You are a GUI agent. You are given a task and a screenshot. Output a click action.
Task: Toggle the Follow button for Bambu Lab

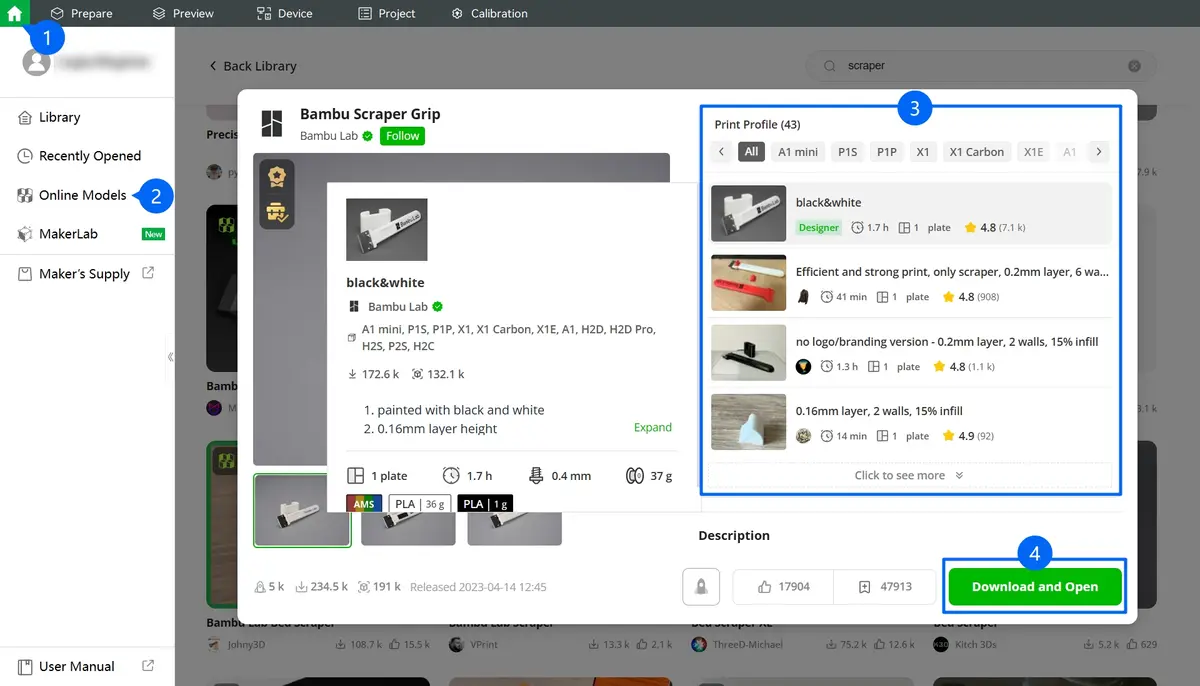click(402, 136)
